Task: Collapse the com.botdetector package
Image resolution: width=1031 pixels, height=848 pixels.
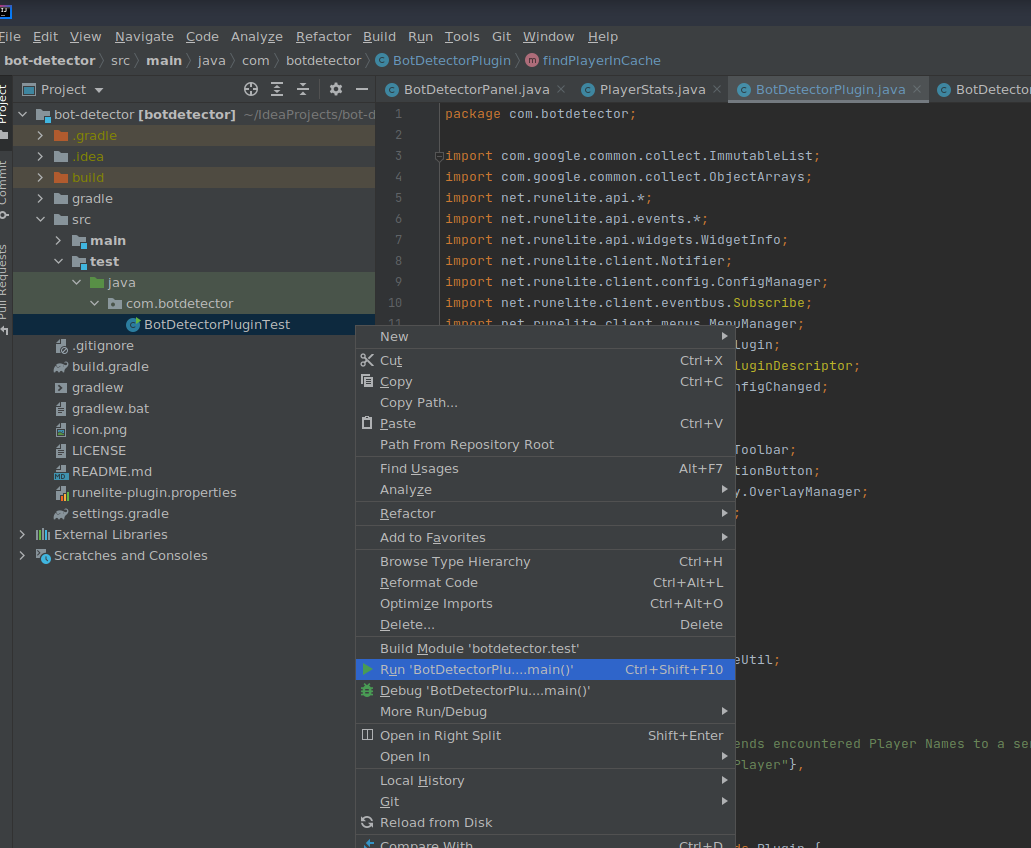Action: point(94,304)
